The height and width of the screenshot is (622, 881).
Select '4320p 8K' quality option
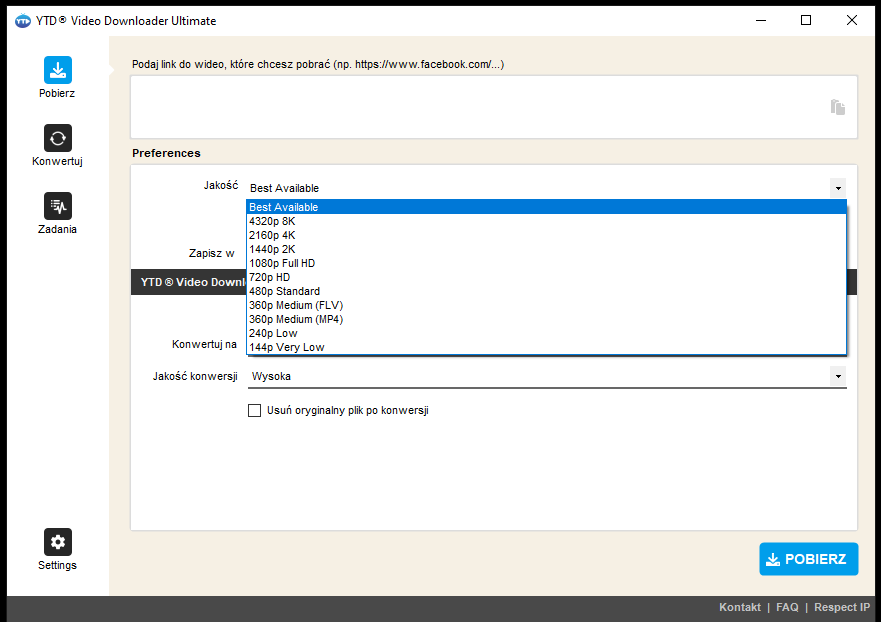tap(546, 221)
